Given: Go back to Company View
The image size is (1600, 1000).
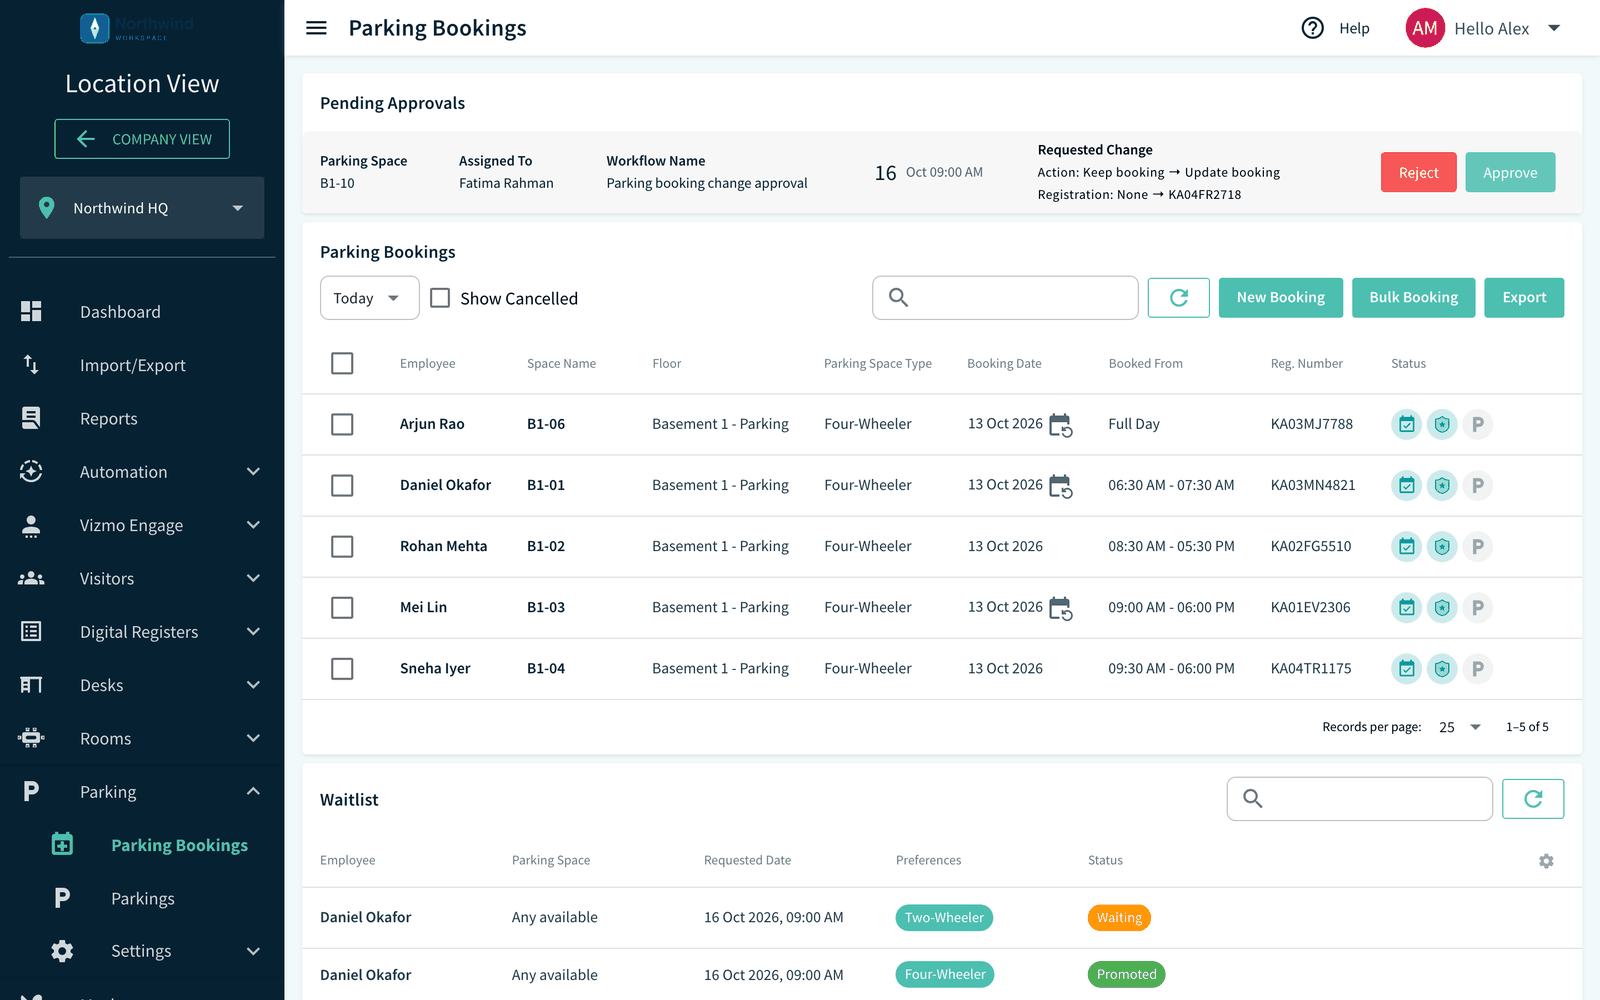Looking at the screenshot, I should (142, 139).
